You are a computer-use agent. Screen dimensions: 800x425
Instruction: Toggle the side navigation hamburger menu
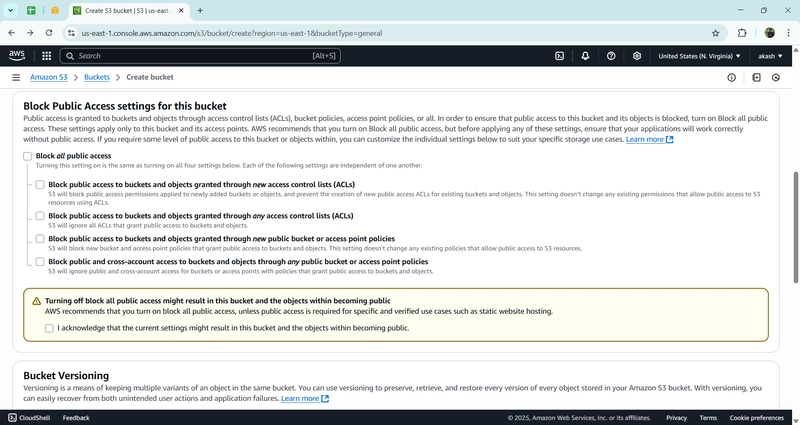click(x=16, y=78)
